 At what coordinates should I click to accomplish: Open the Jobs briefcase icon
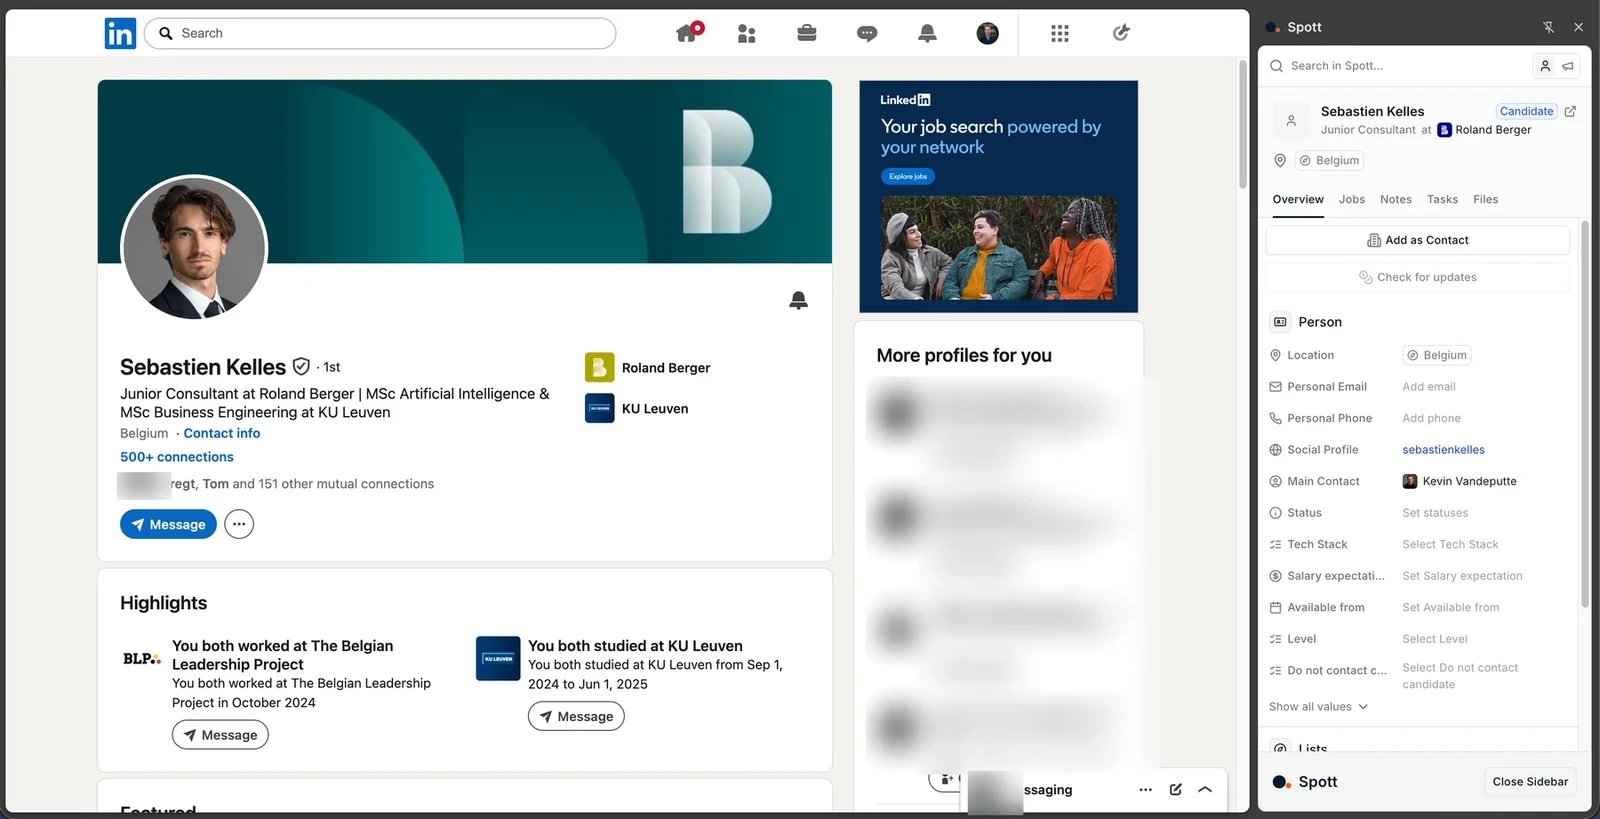point(807,33)
